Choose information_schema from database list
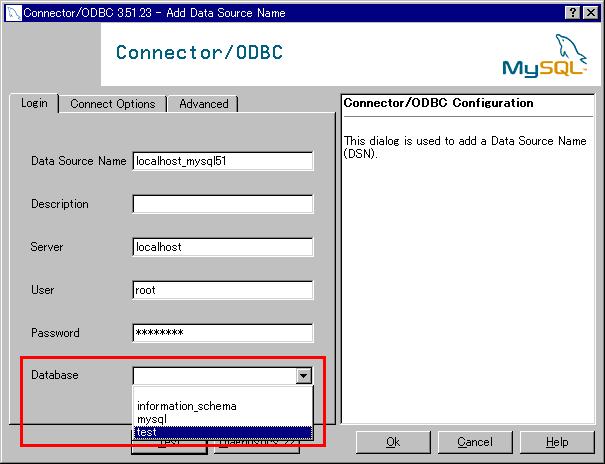Image resolution: width=605 pixels, height=464 pixels. click(x=223, y=406)
